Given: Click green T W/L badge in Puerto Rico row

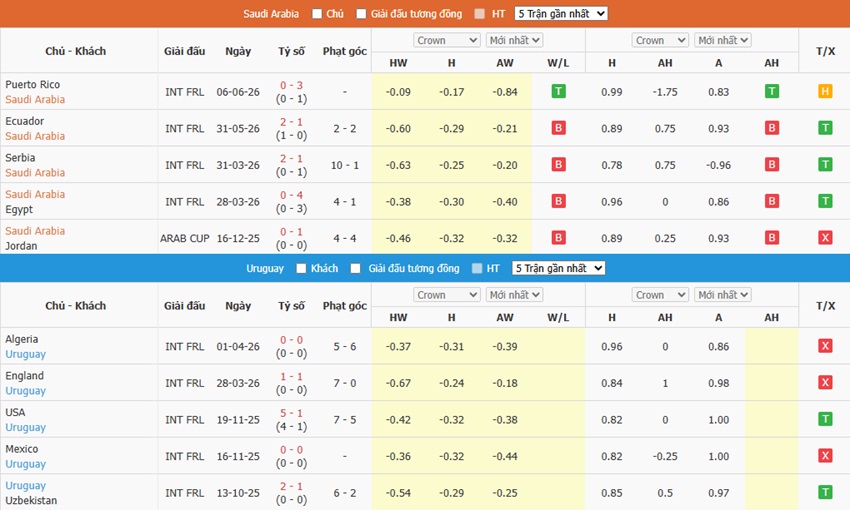Looking at the screenshot, I should (x=558, y=91).
